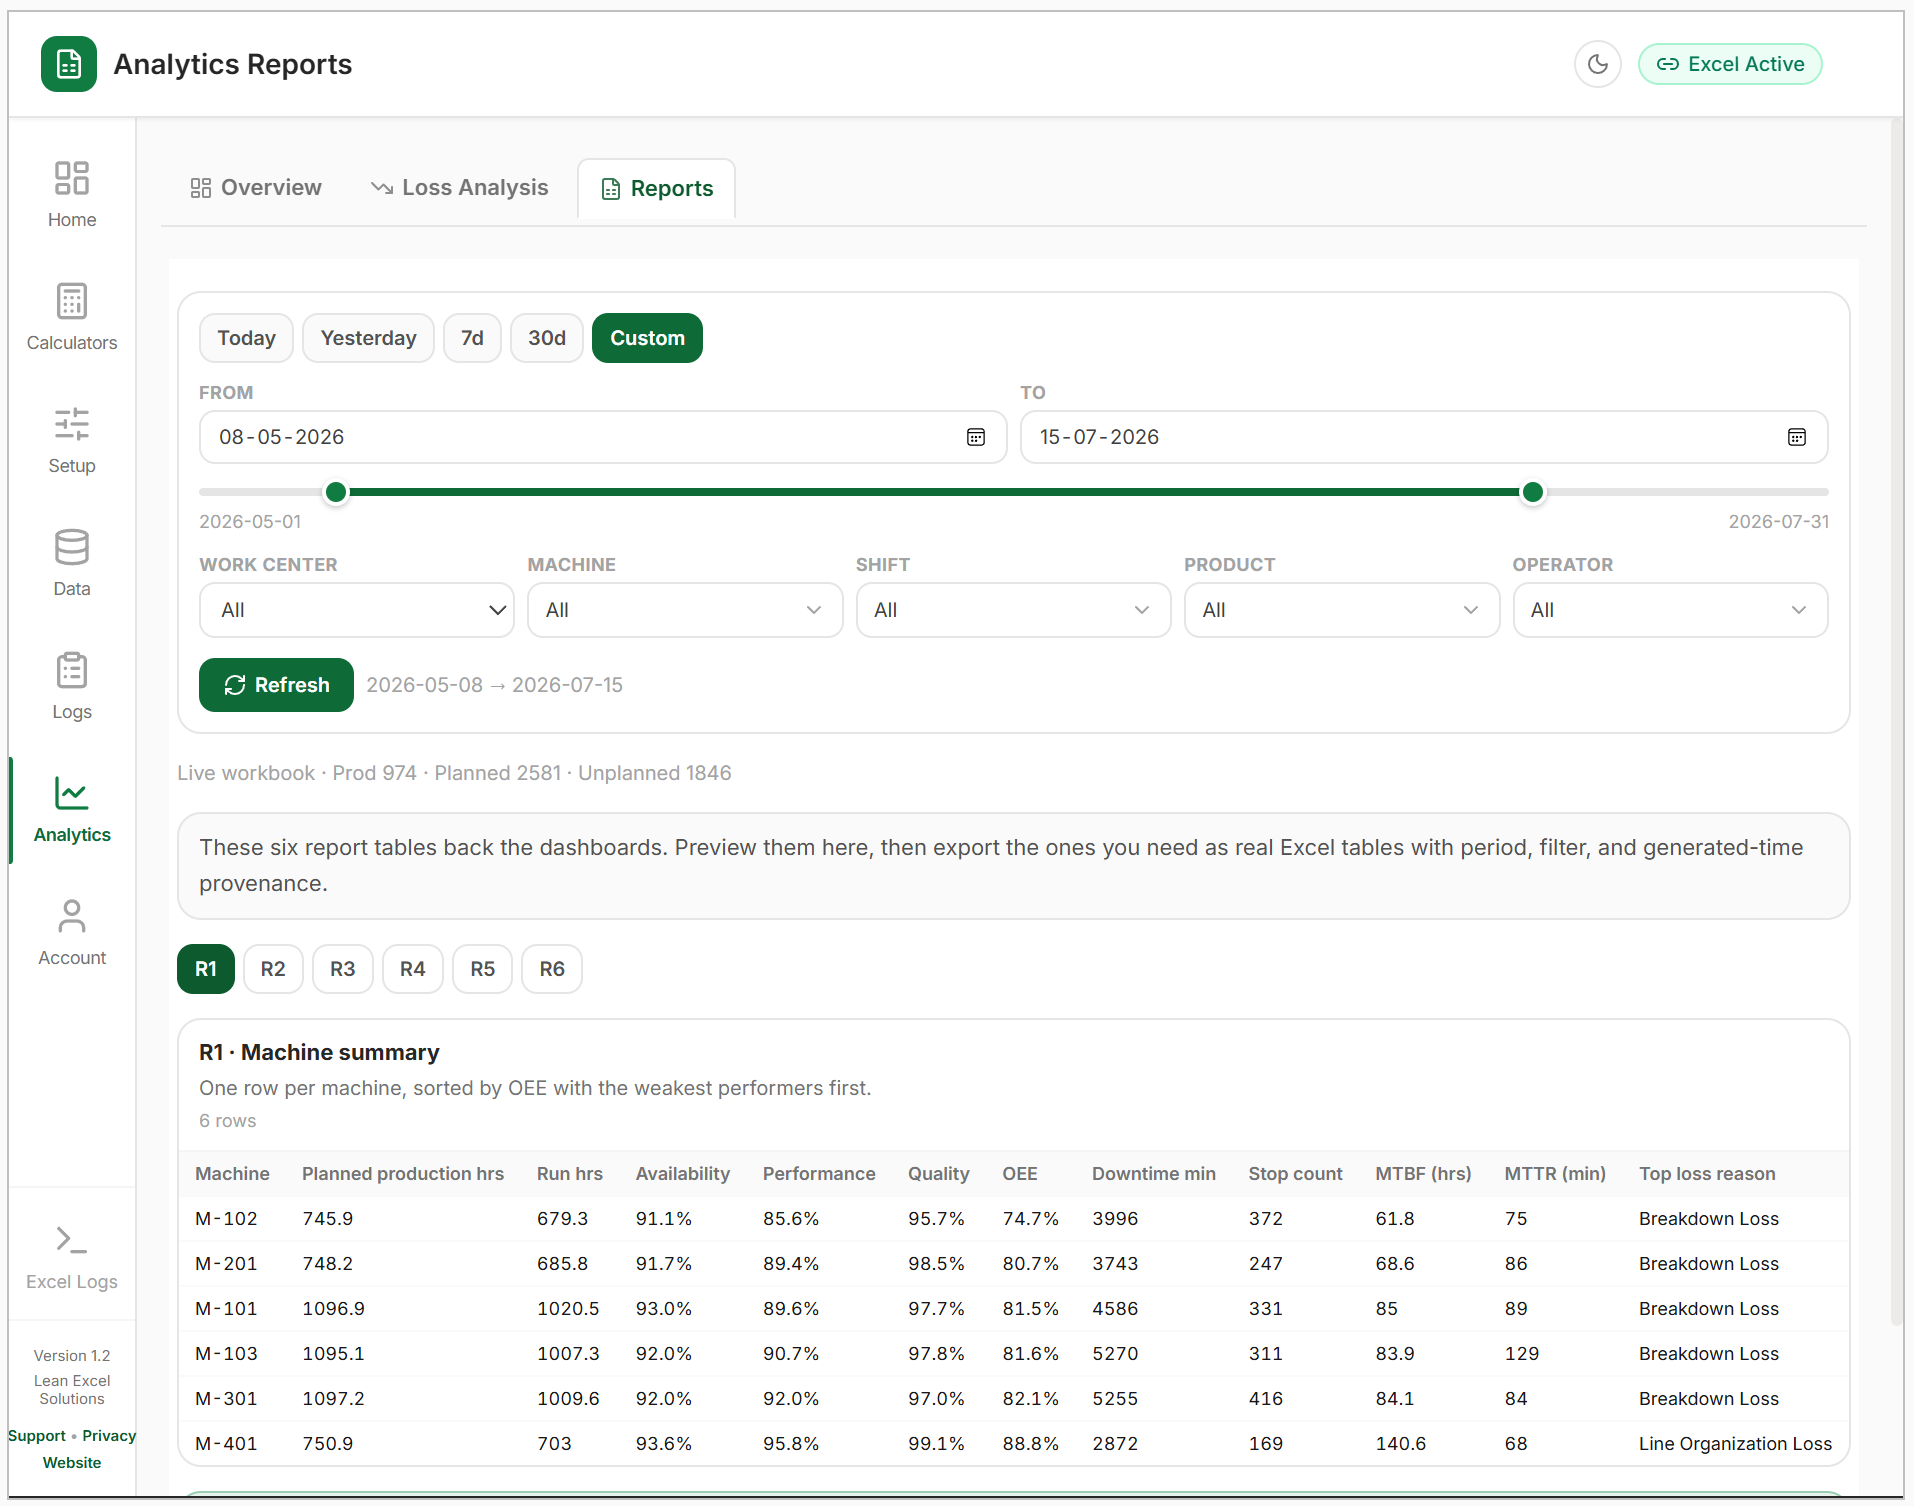This screenshot has width=1914, height=1506.
Task: Click the M-401 machine row
Action: click(x=1014, y=1444)
